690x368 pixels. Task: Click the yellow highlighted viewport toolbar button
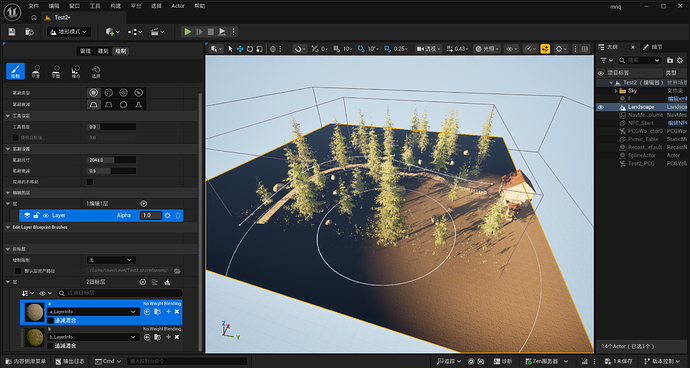pyautogui.click(x=545, y=49)
